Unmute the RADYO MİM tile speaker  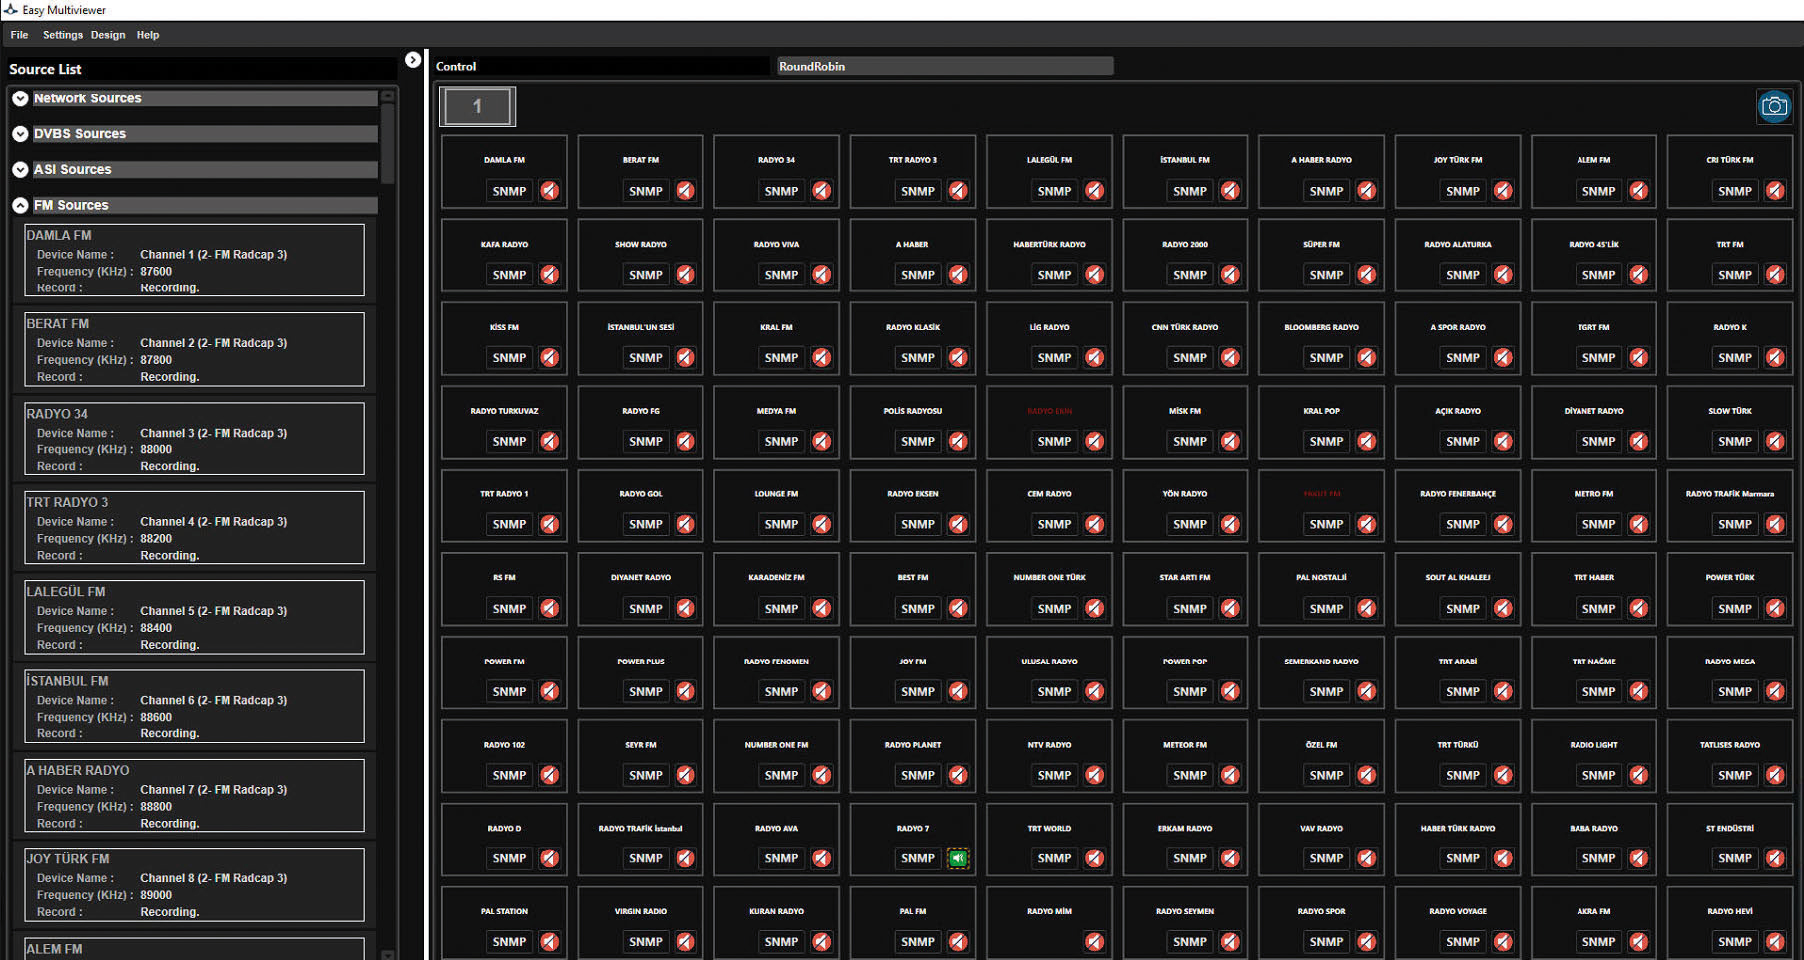coord(1095,941)
